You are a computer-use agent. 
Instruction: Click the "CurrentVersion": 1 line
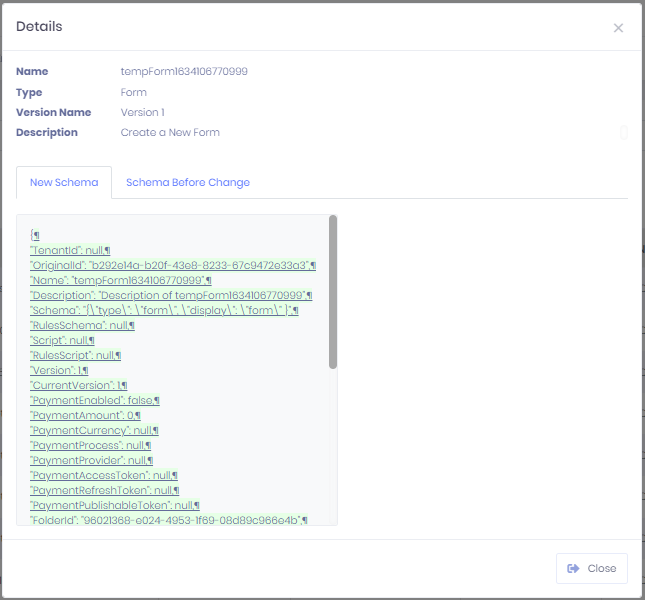[78, 385]
